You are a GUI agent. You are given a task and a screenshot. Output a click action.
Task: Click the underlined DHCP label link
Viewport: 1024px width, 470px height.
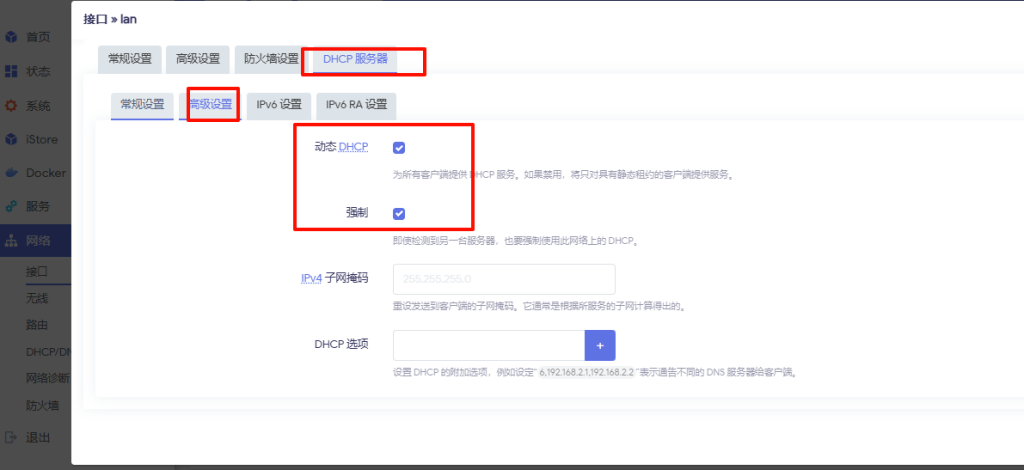[353, 148]
